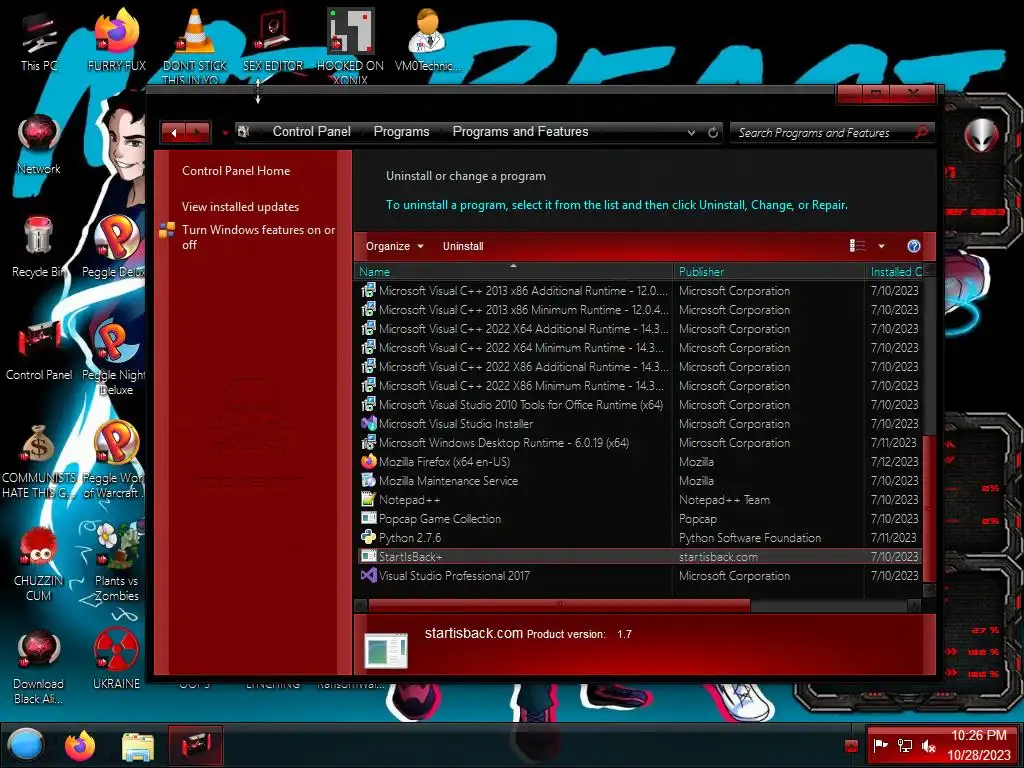Sort by the Installed On column header
1024x768 pixels.
896,271
